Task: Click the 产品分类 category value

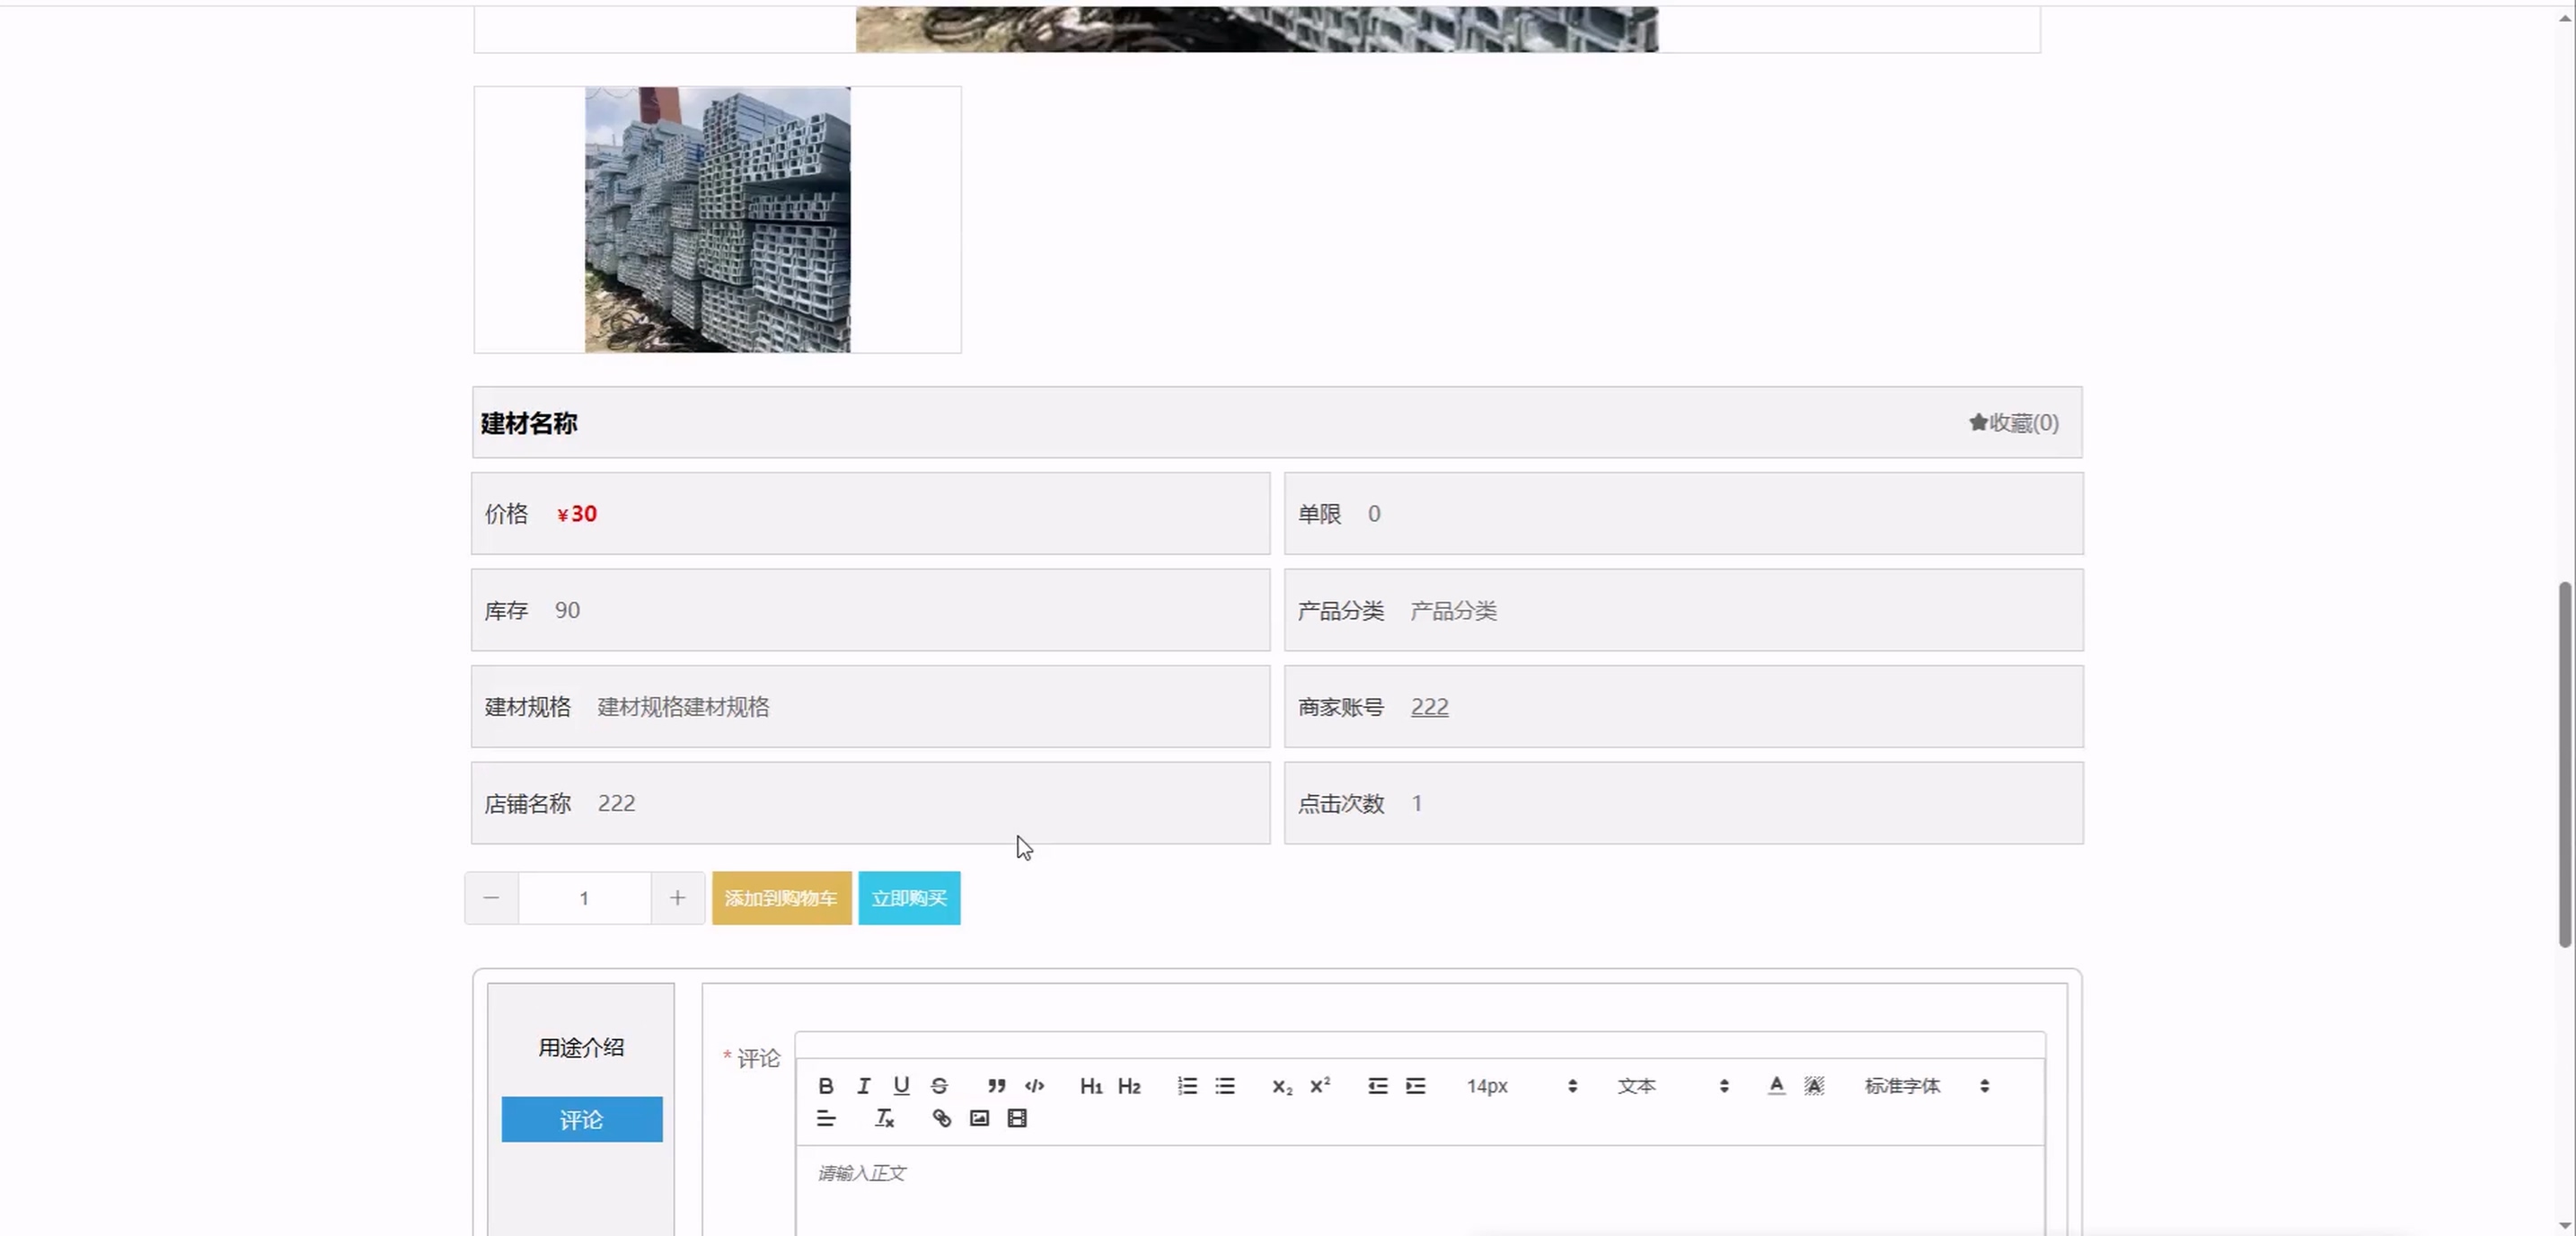Action: click(x=1453, y=610)
